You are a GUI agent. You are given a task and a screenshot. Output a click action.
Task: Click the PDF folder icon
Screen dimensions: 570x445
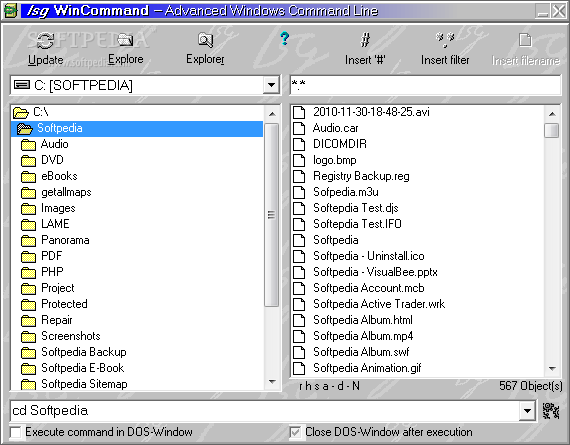[28, 257]
